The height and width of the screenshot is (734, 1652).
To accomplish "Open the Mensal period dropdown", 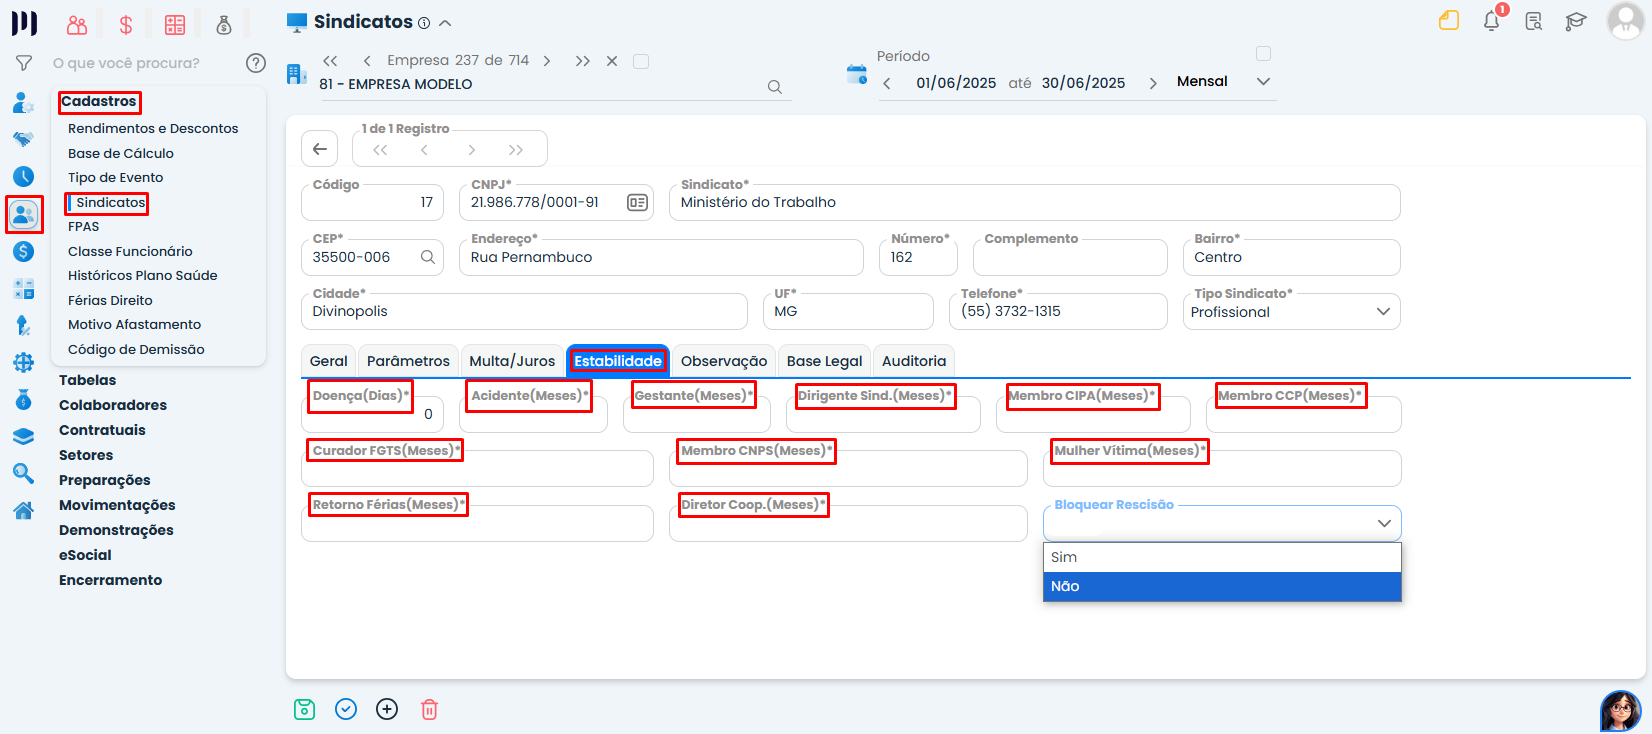I will [1263, 82].
